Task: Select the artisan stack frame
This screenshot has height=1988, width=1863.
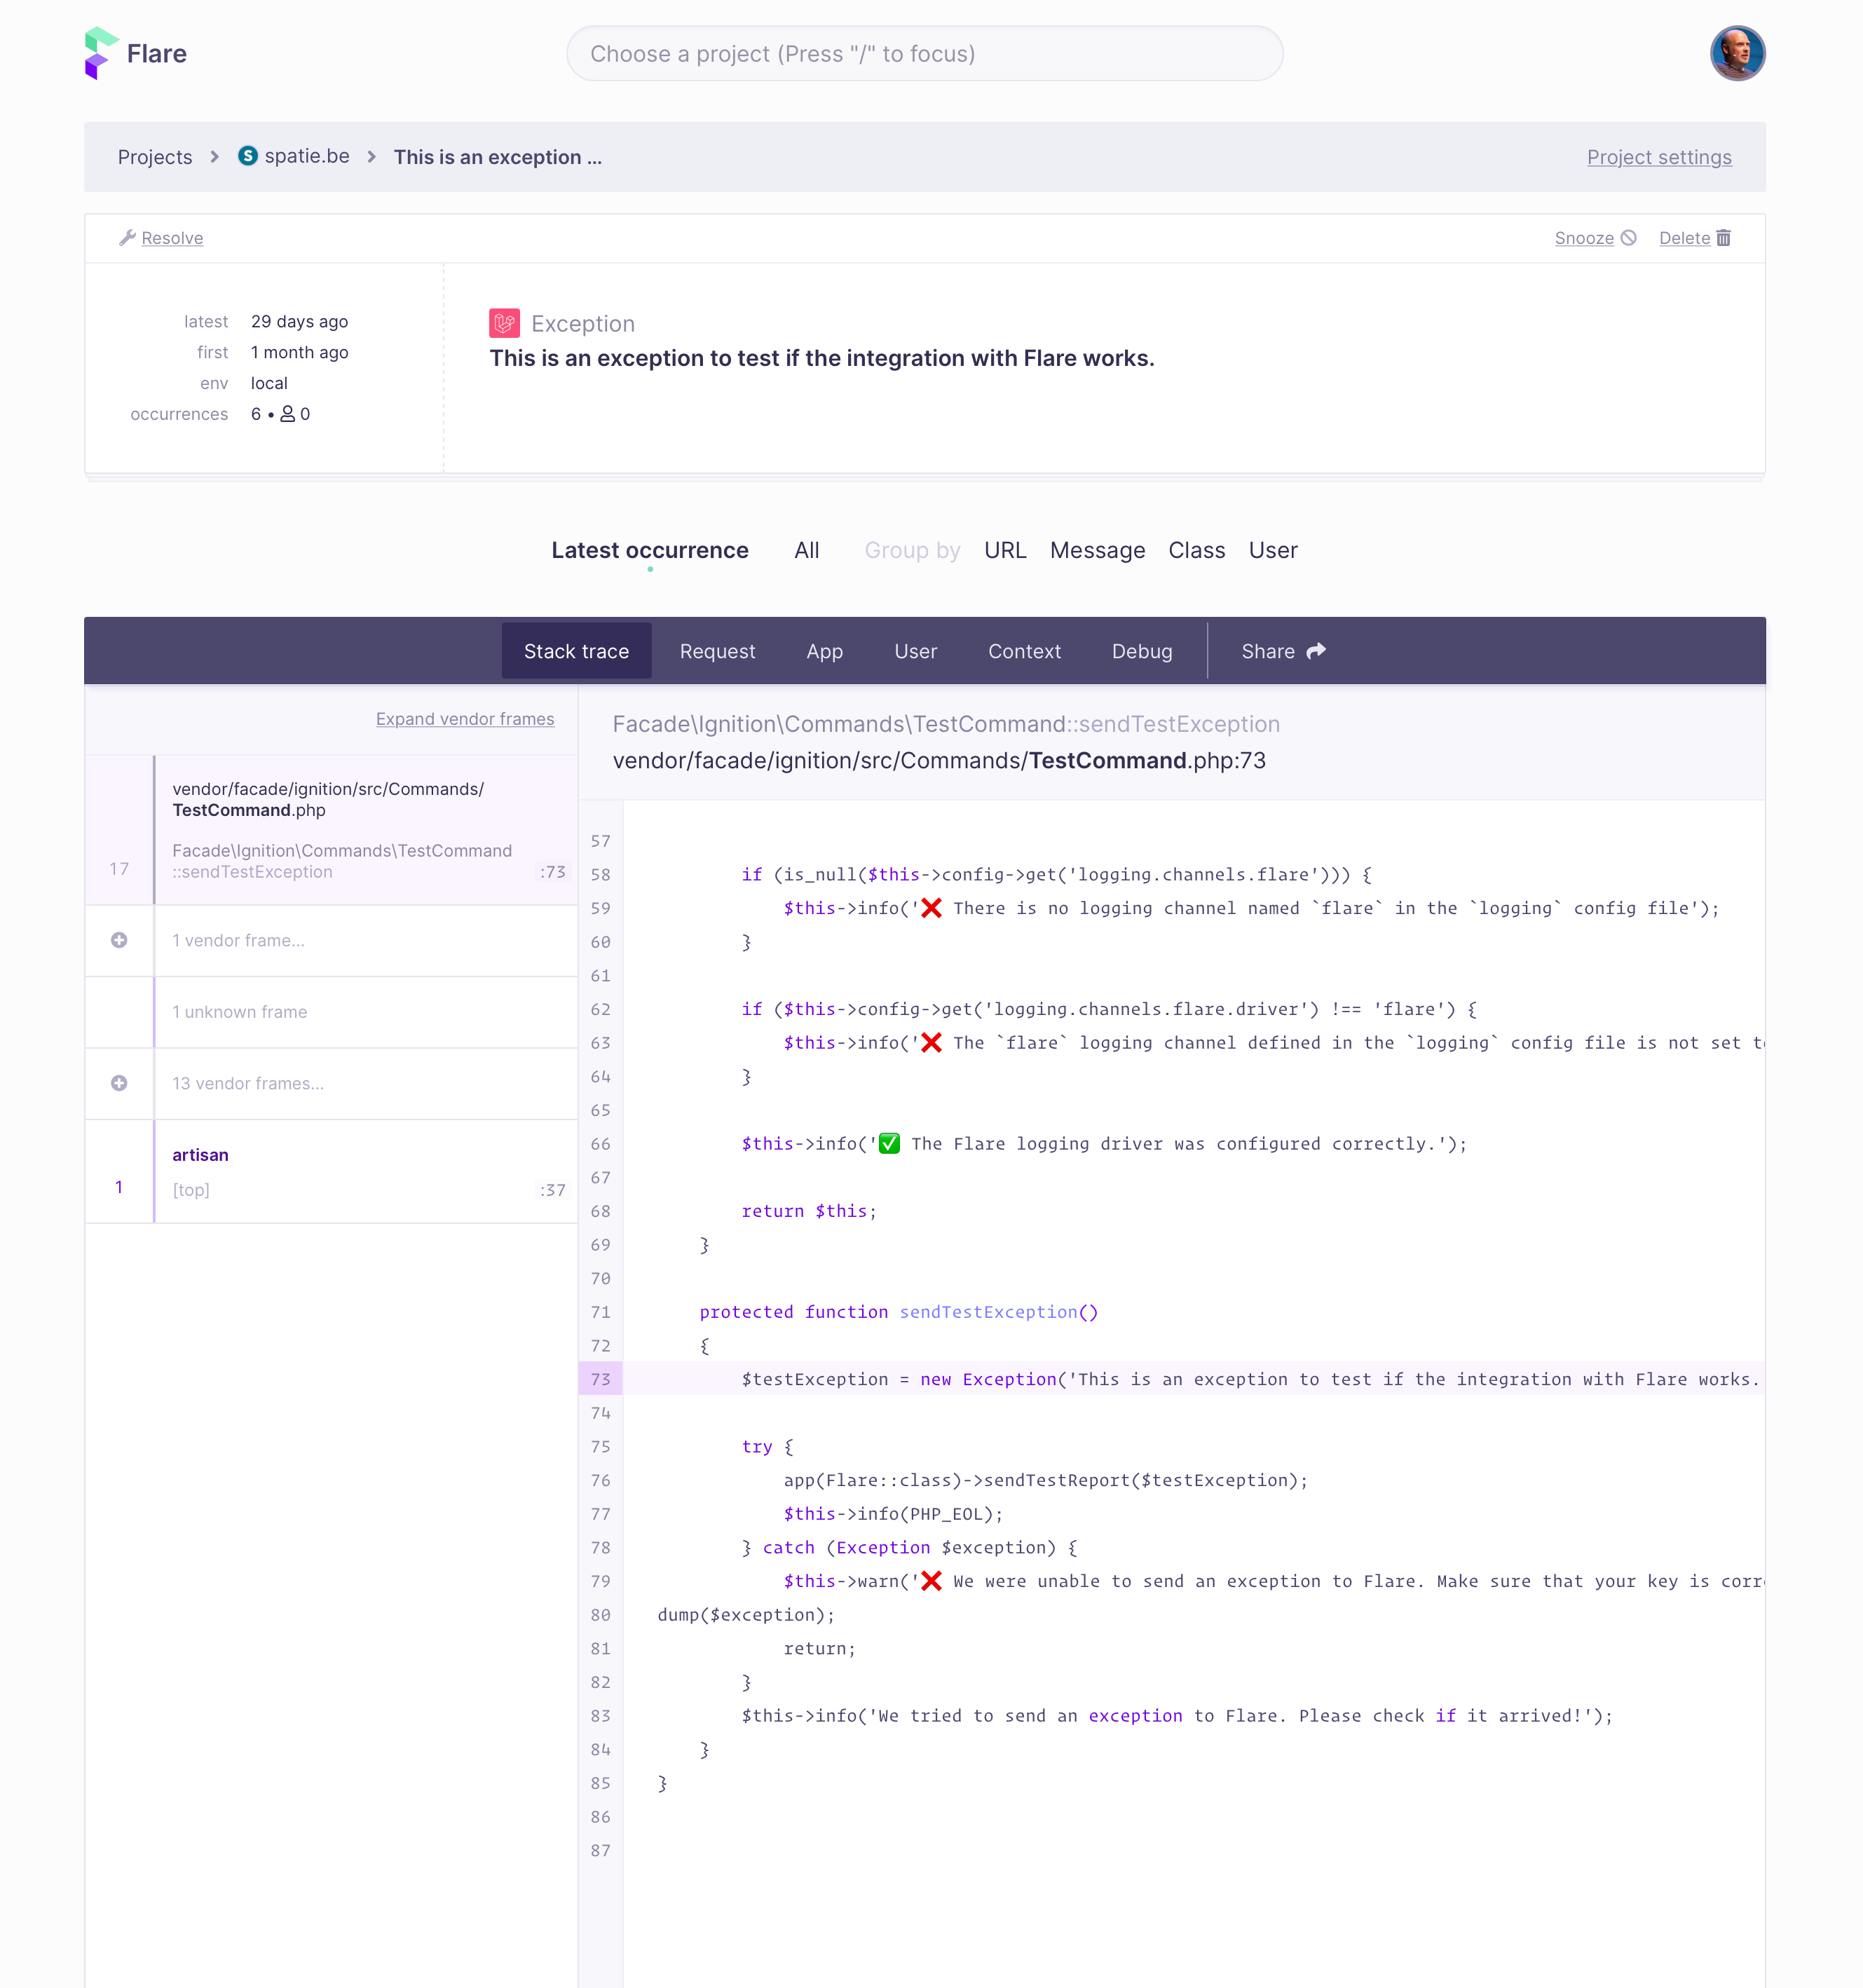Action: click(331, 1171)
